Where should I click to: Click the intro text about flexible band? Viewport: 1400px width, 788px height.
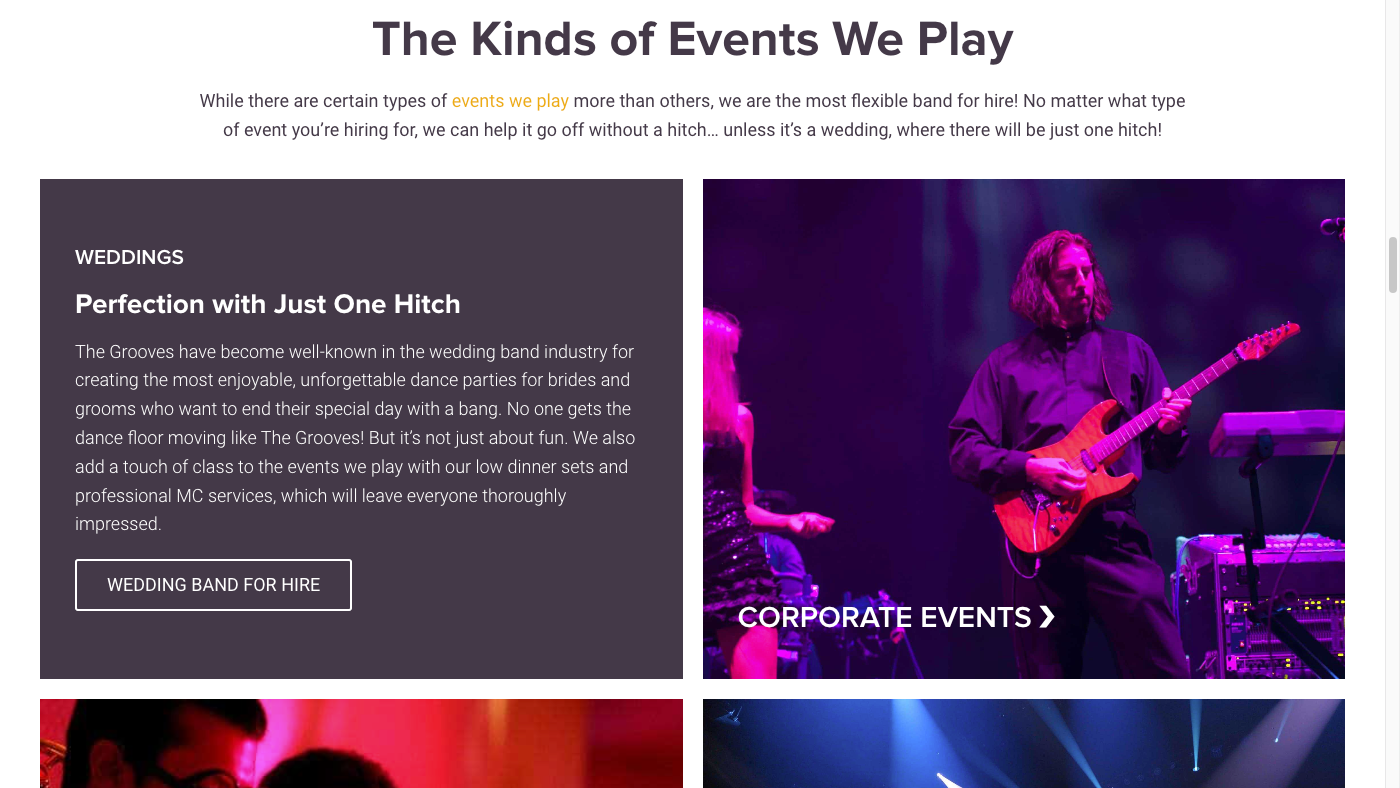point(692,115)
